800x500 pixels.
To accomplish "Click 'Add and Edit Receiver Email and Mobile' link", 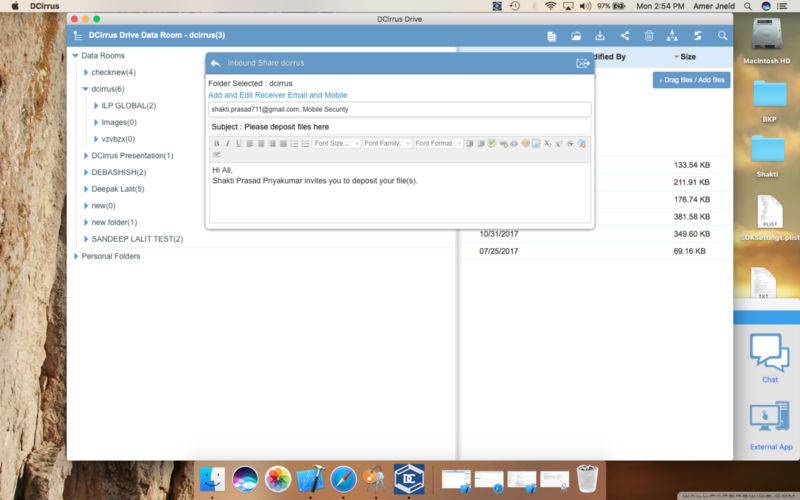I will (278, 95).
